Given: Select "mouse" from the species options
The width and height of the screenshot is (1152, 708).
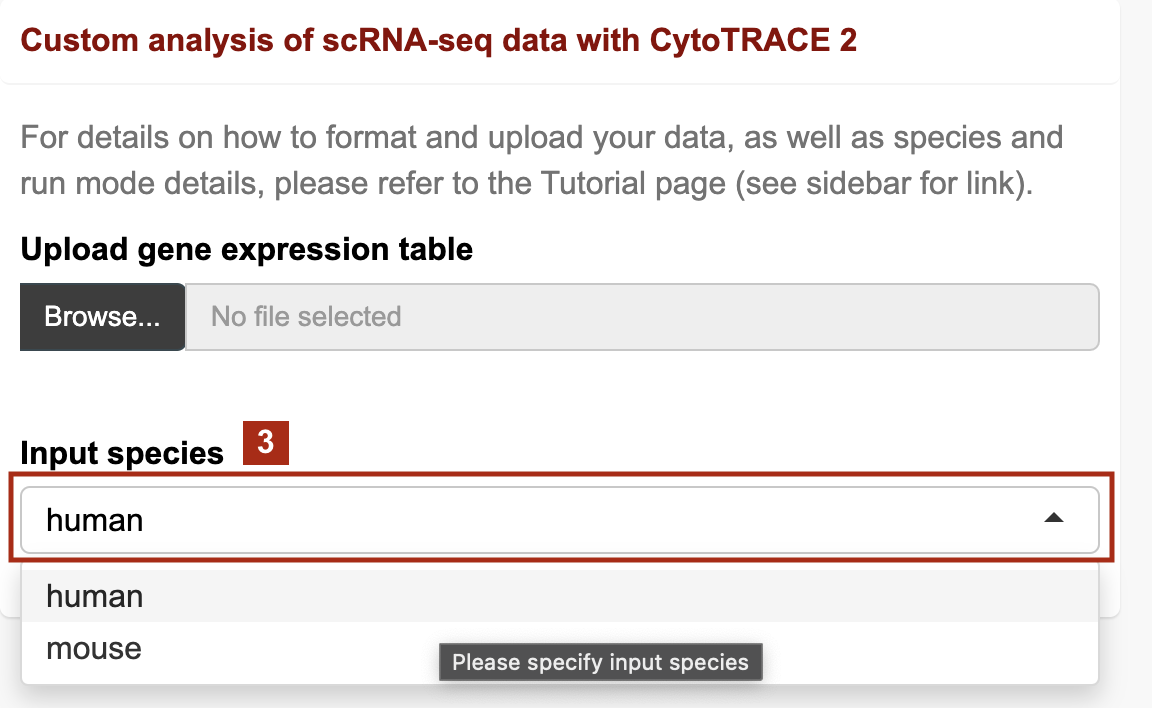Looking at the screenshot, I should 93,648.
